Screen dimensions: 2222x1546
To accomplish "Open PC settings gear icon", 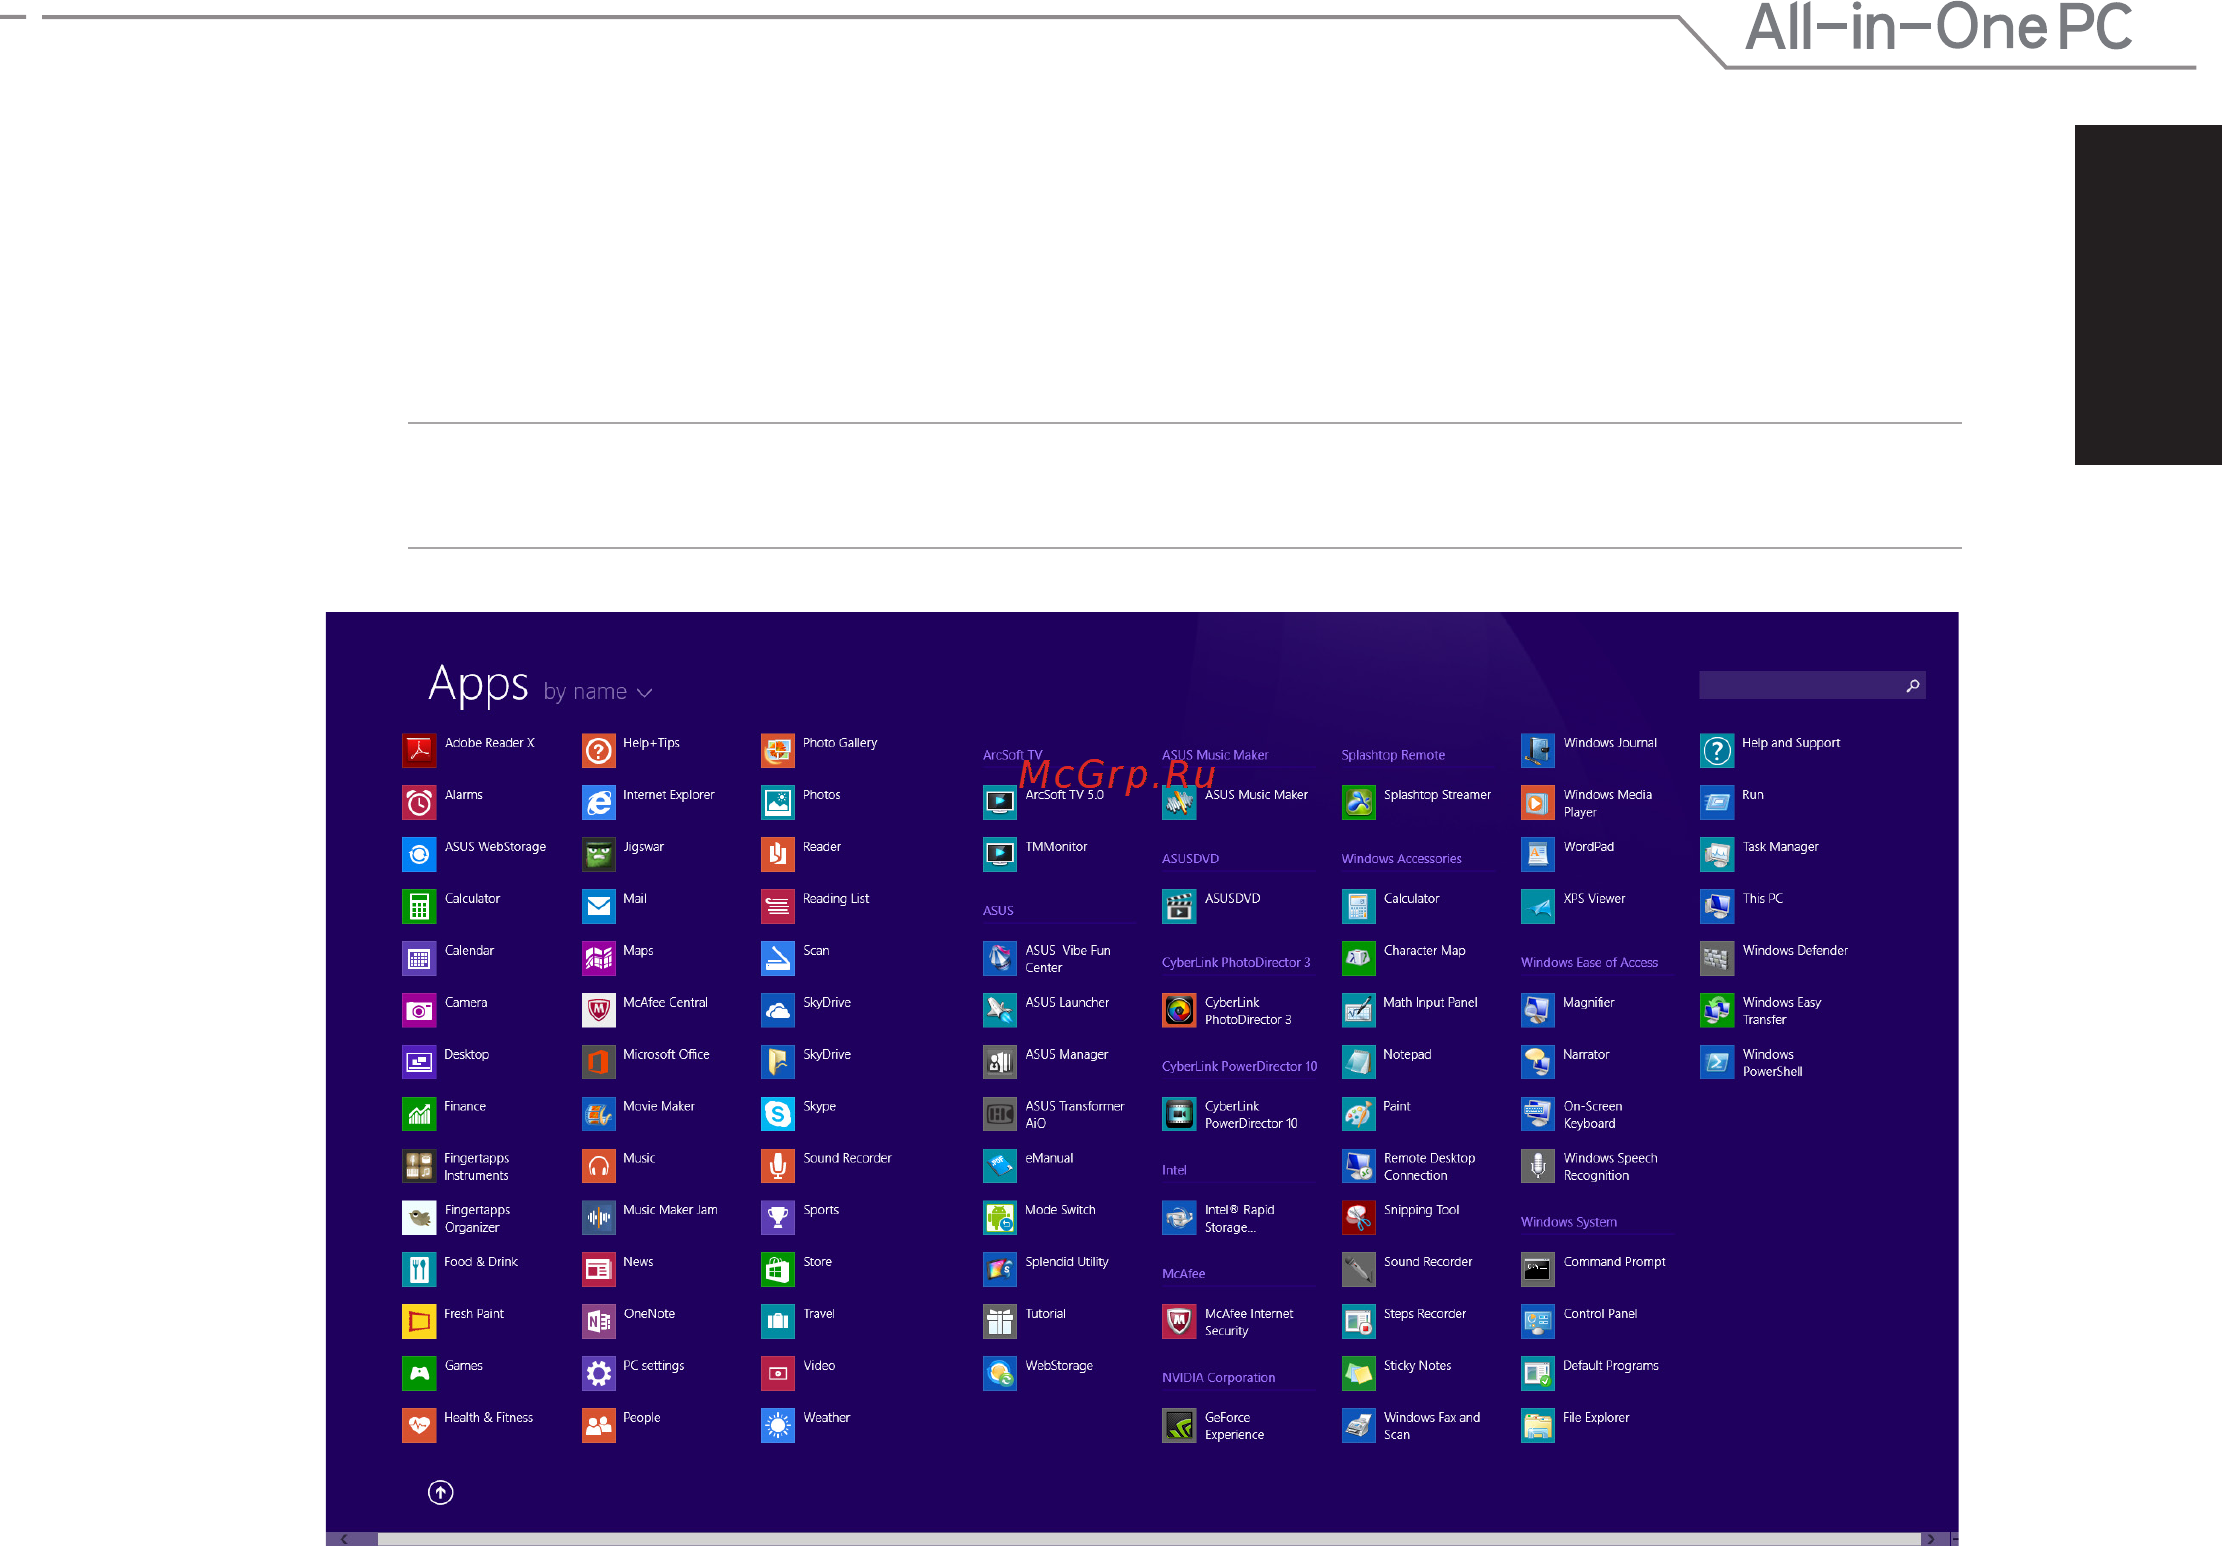I will [x=598, y=1373].
